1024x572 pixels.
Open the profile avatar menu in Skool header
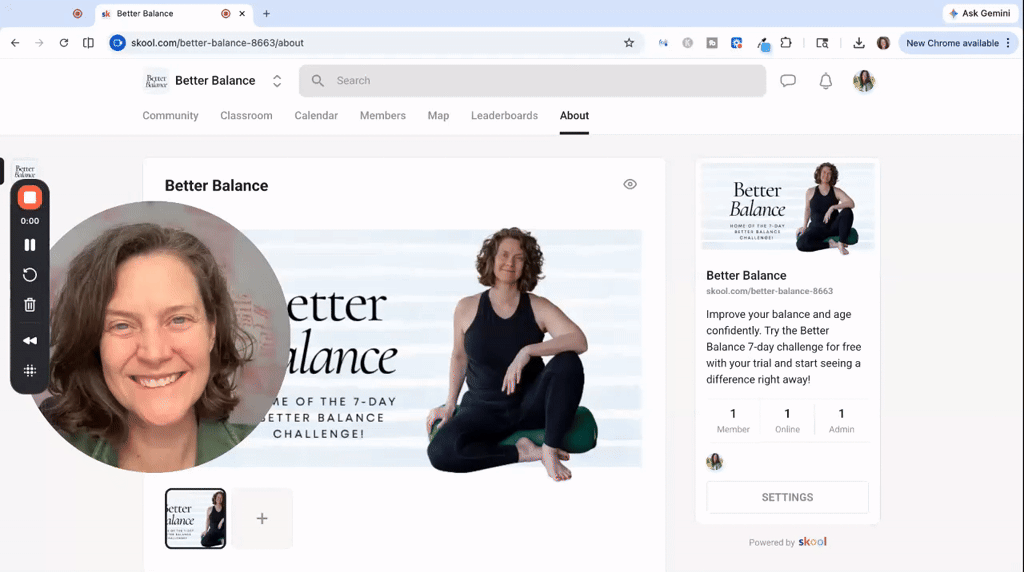tap(863, 81)
